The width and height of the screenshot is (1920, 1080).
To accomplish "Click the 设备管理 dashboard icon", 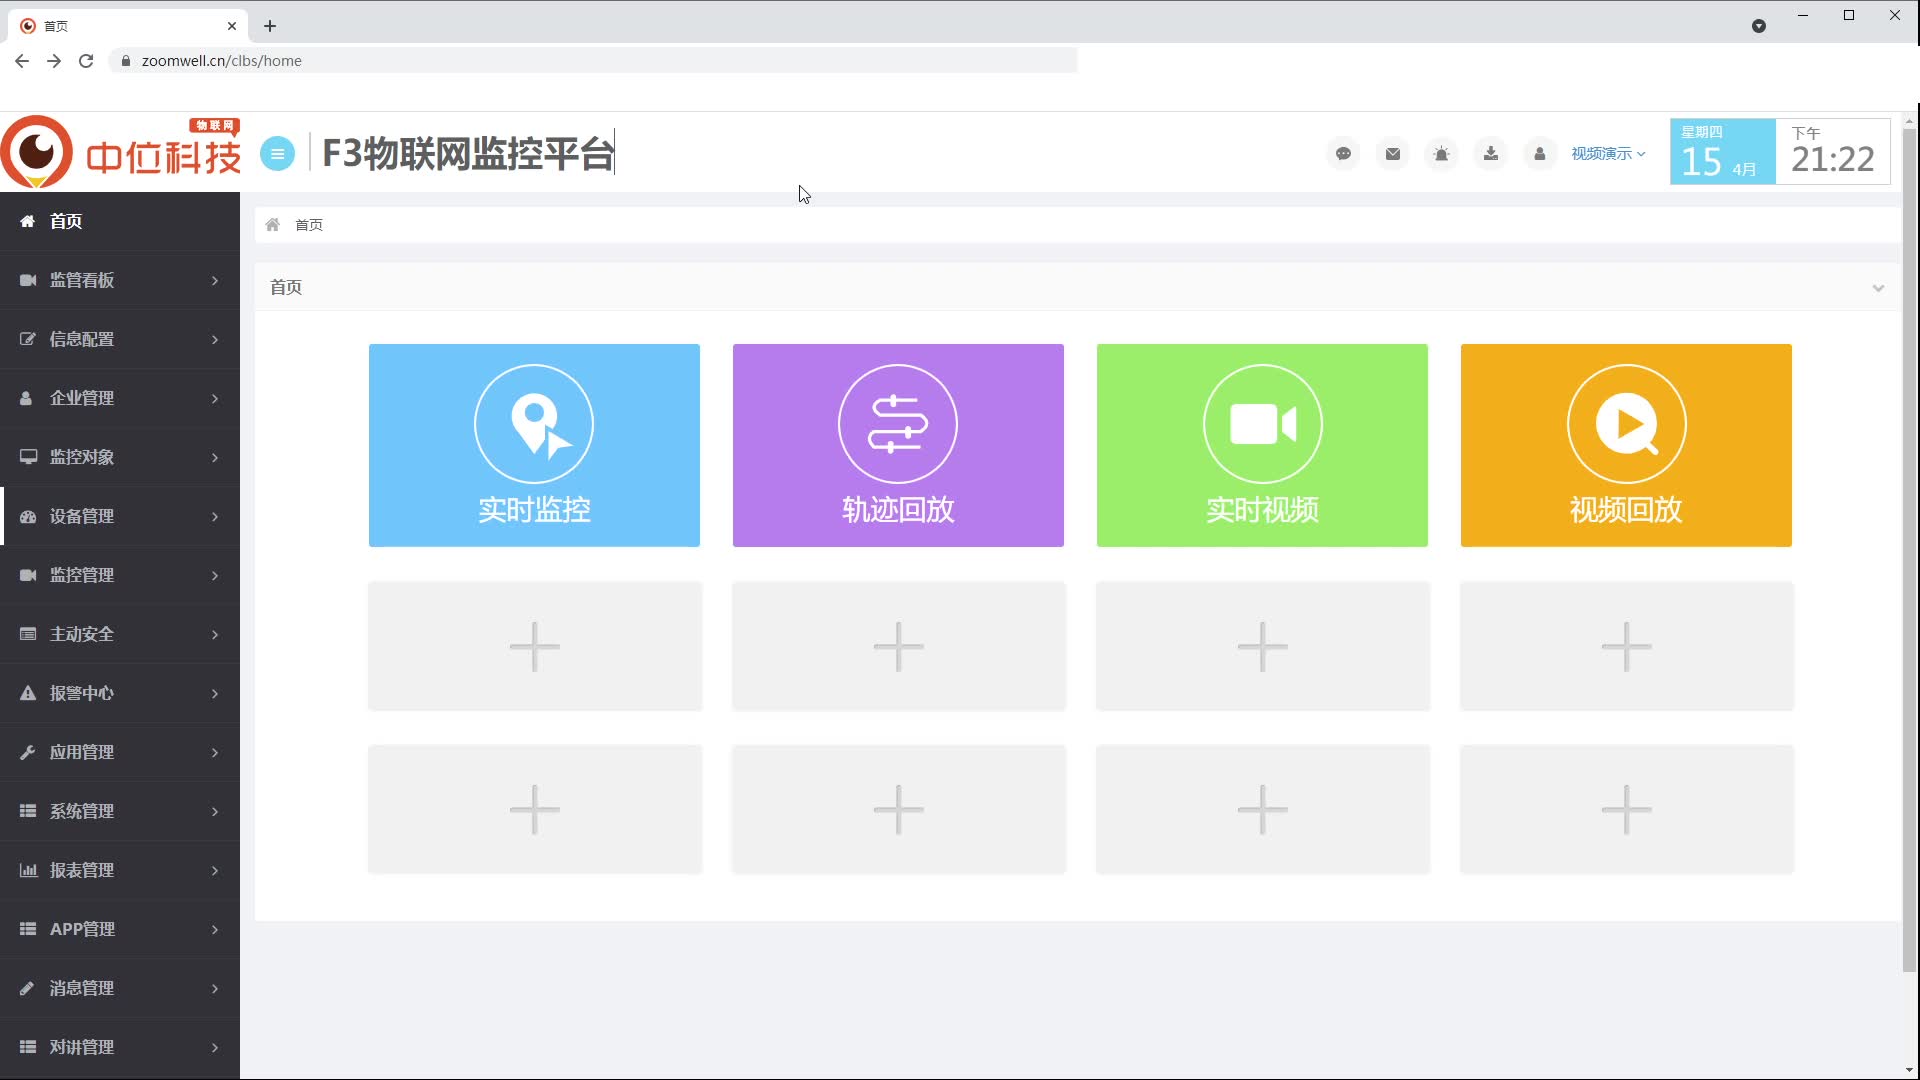I will [28, 516].
